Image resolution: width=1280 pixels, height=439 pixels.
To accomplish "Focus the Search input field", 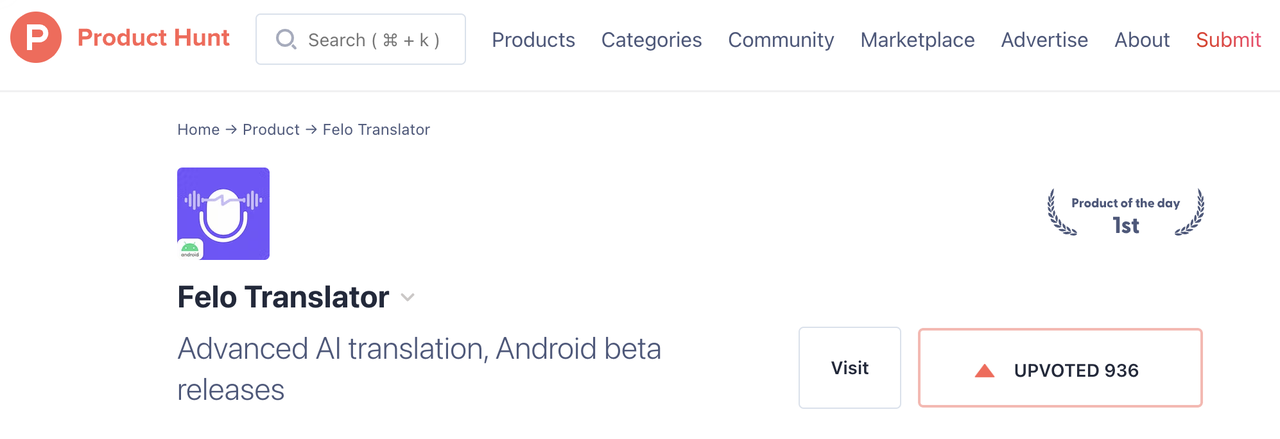I will click(x=374, y=40).
